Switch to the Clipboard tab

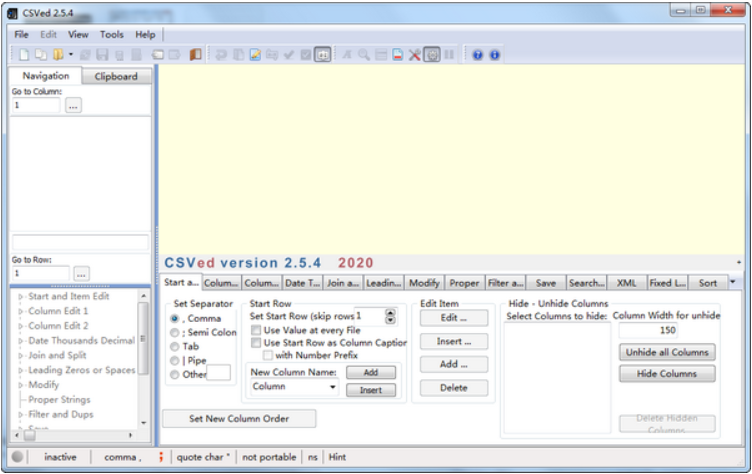(x=115, y=76)
